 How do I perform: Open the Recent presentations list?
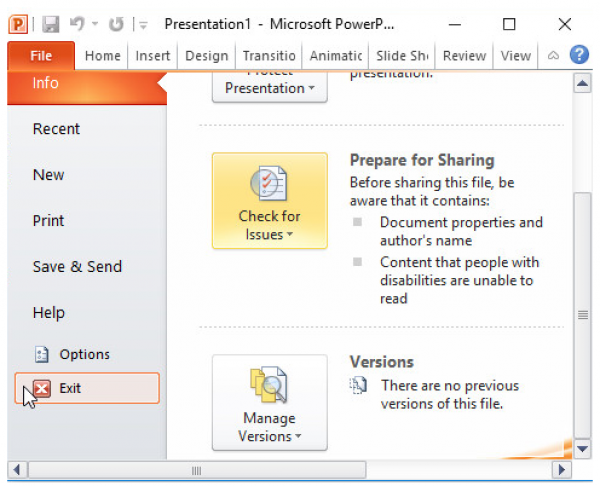(56, 129)
